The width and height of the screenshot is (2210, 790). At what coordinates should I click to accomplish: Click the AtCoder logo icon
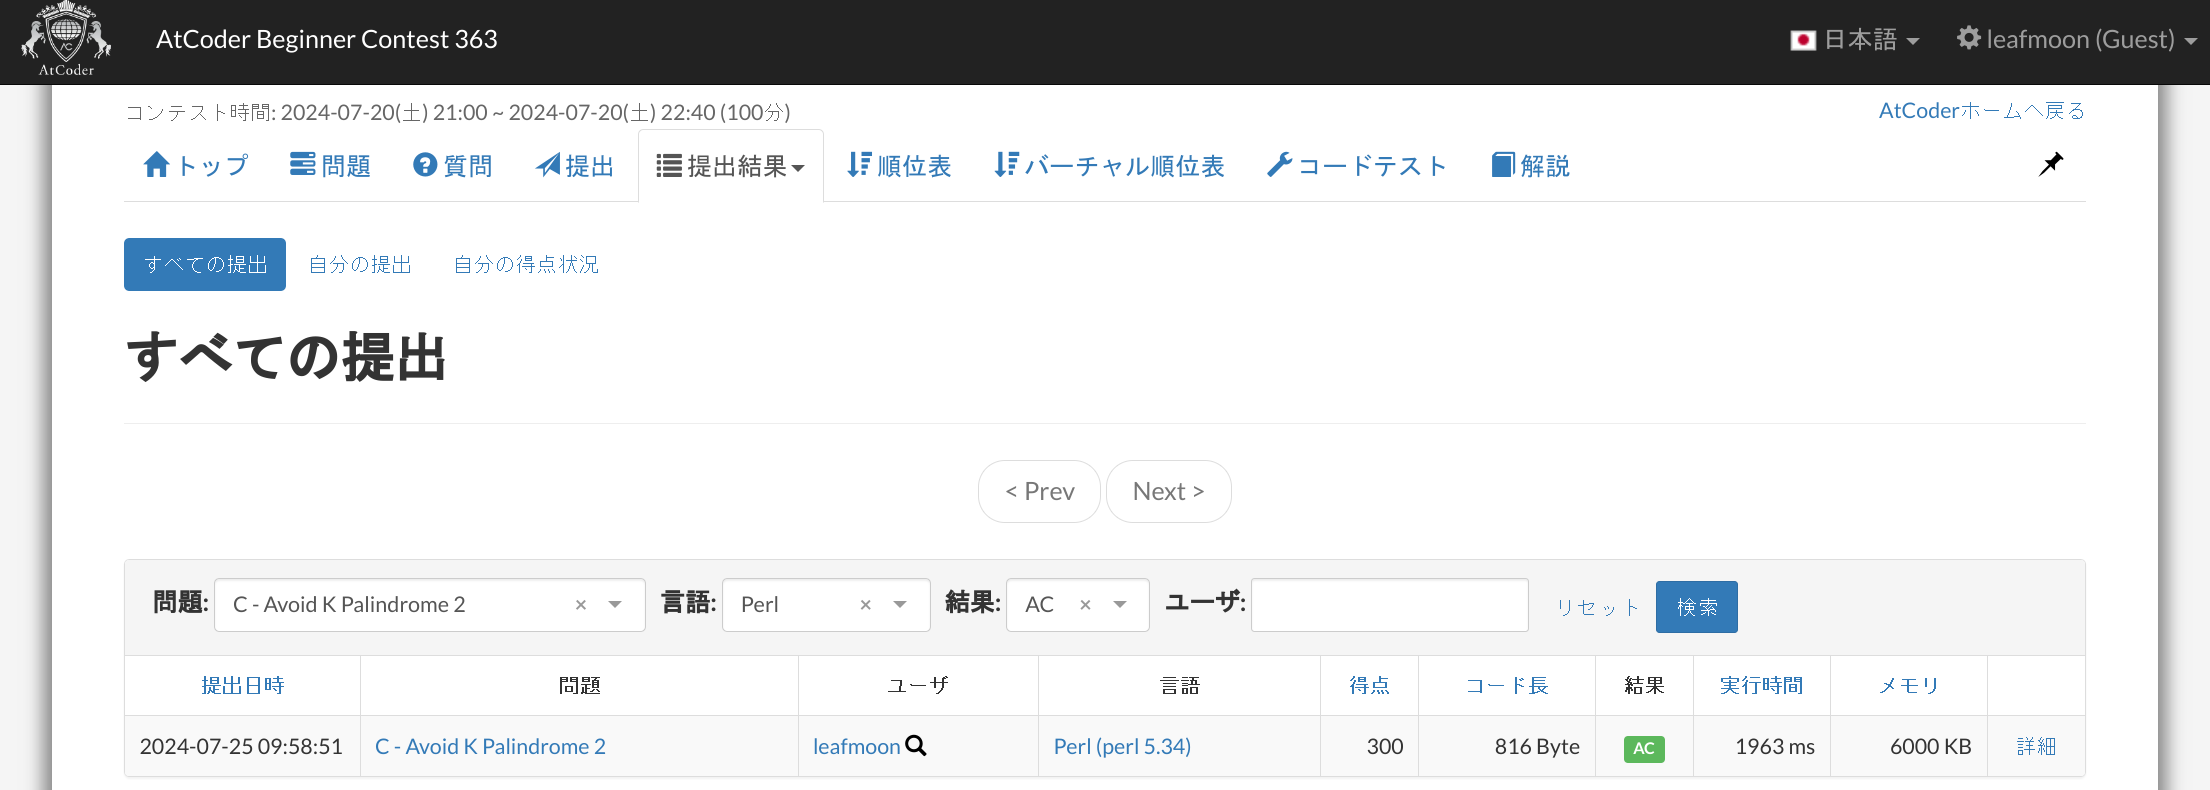click(x=66, y=40)
